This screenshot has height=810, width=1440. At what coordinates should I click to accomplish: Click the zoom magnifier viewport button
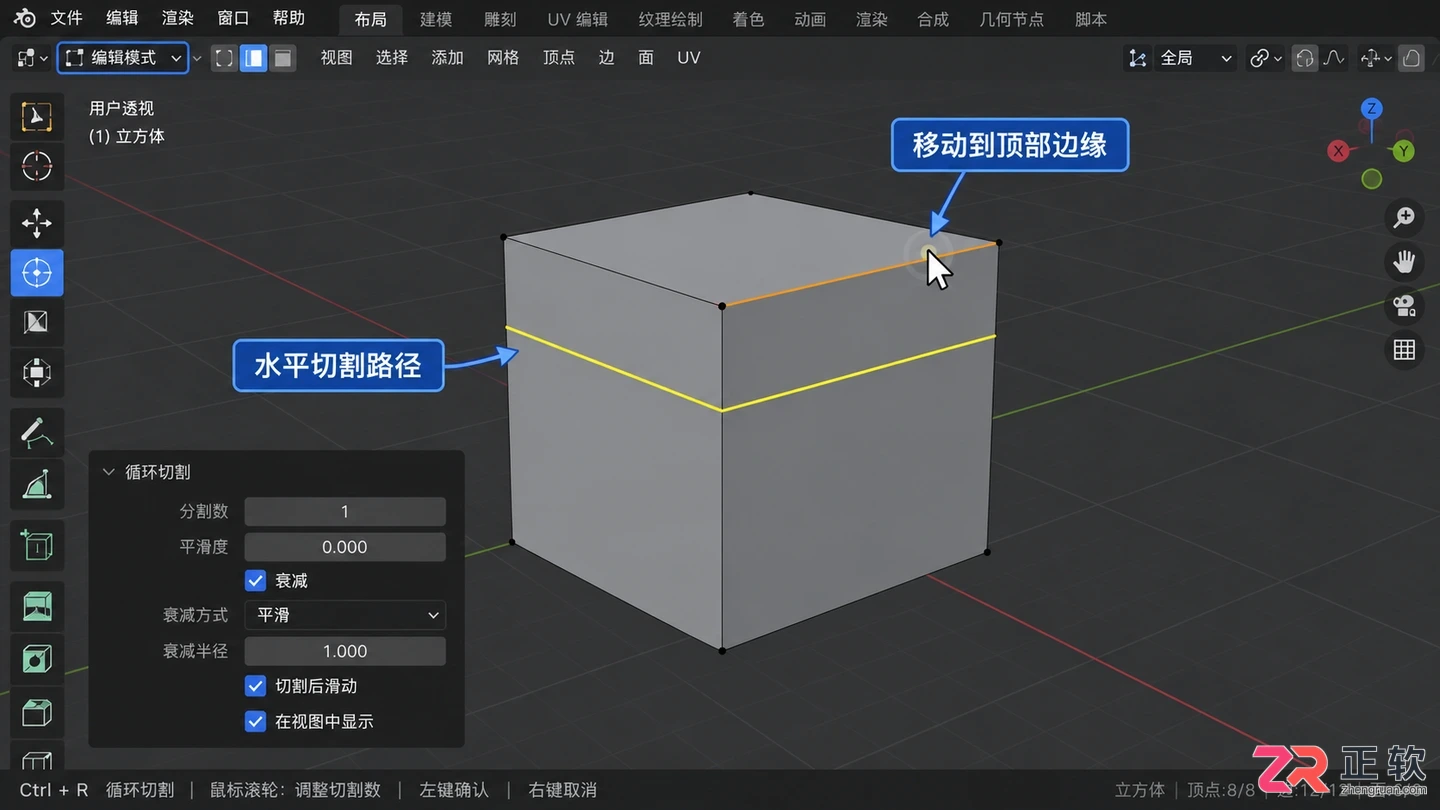1404,218
